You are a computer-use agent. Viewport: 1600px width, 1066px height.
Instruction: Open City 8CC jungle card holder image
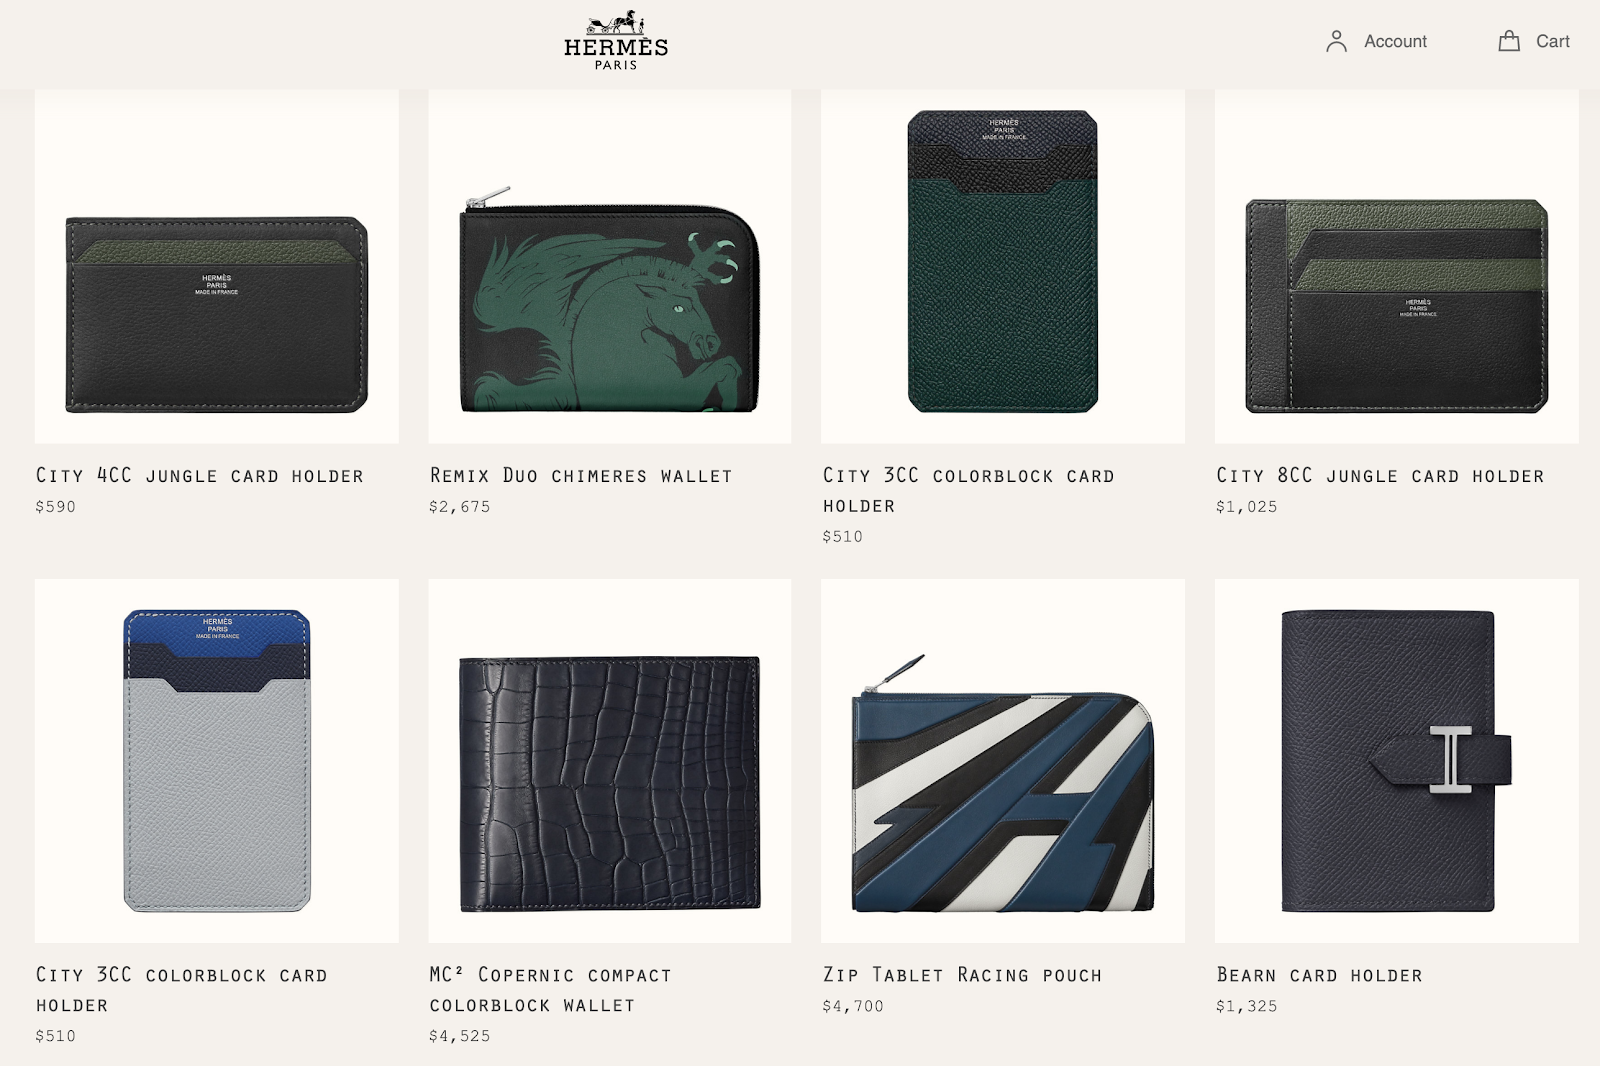pyautogui.click(x=1397, y=266)
